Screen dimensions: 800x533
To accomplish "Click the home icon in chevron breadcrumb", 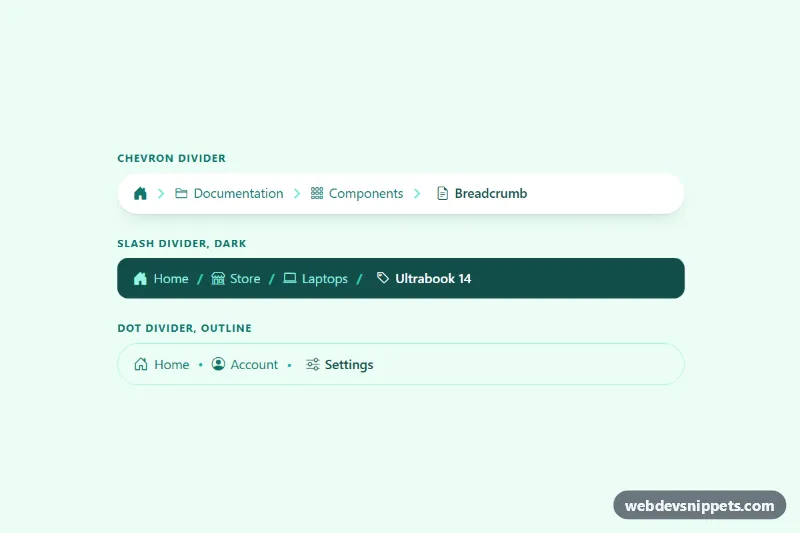I will coord(140,193).
